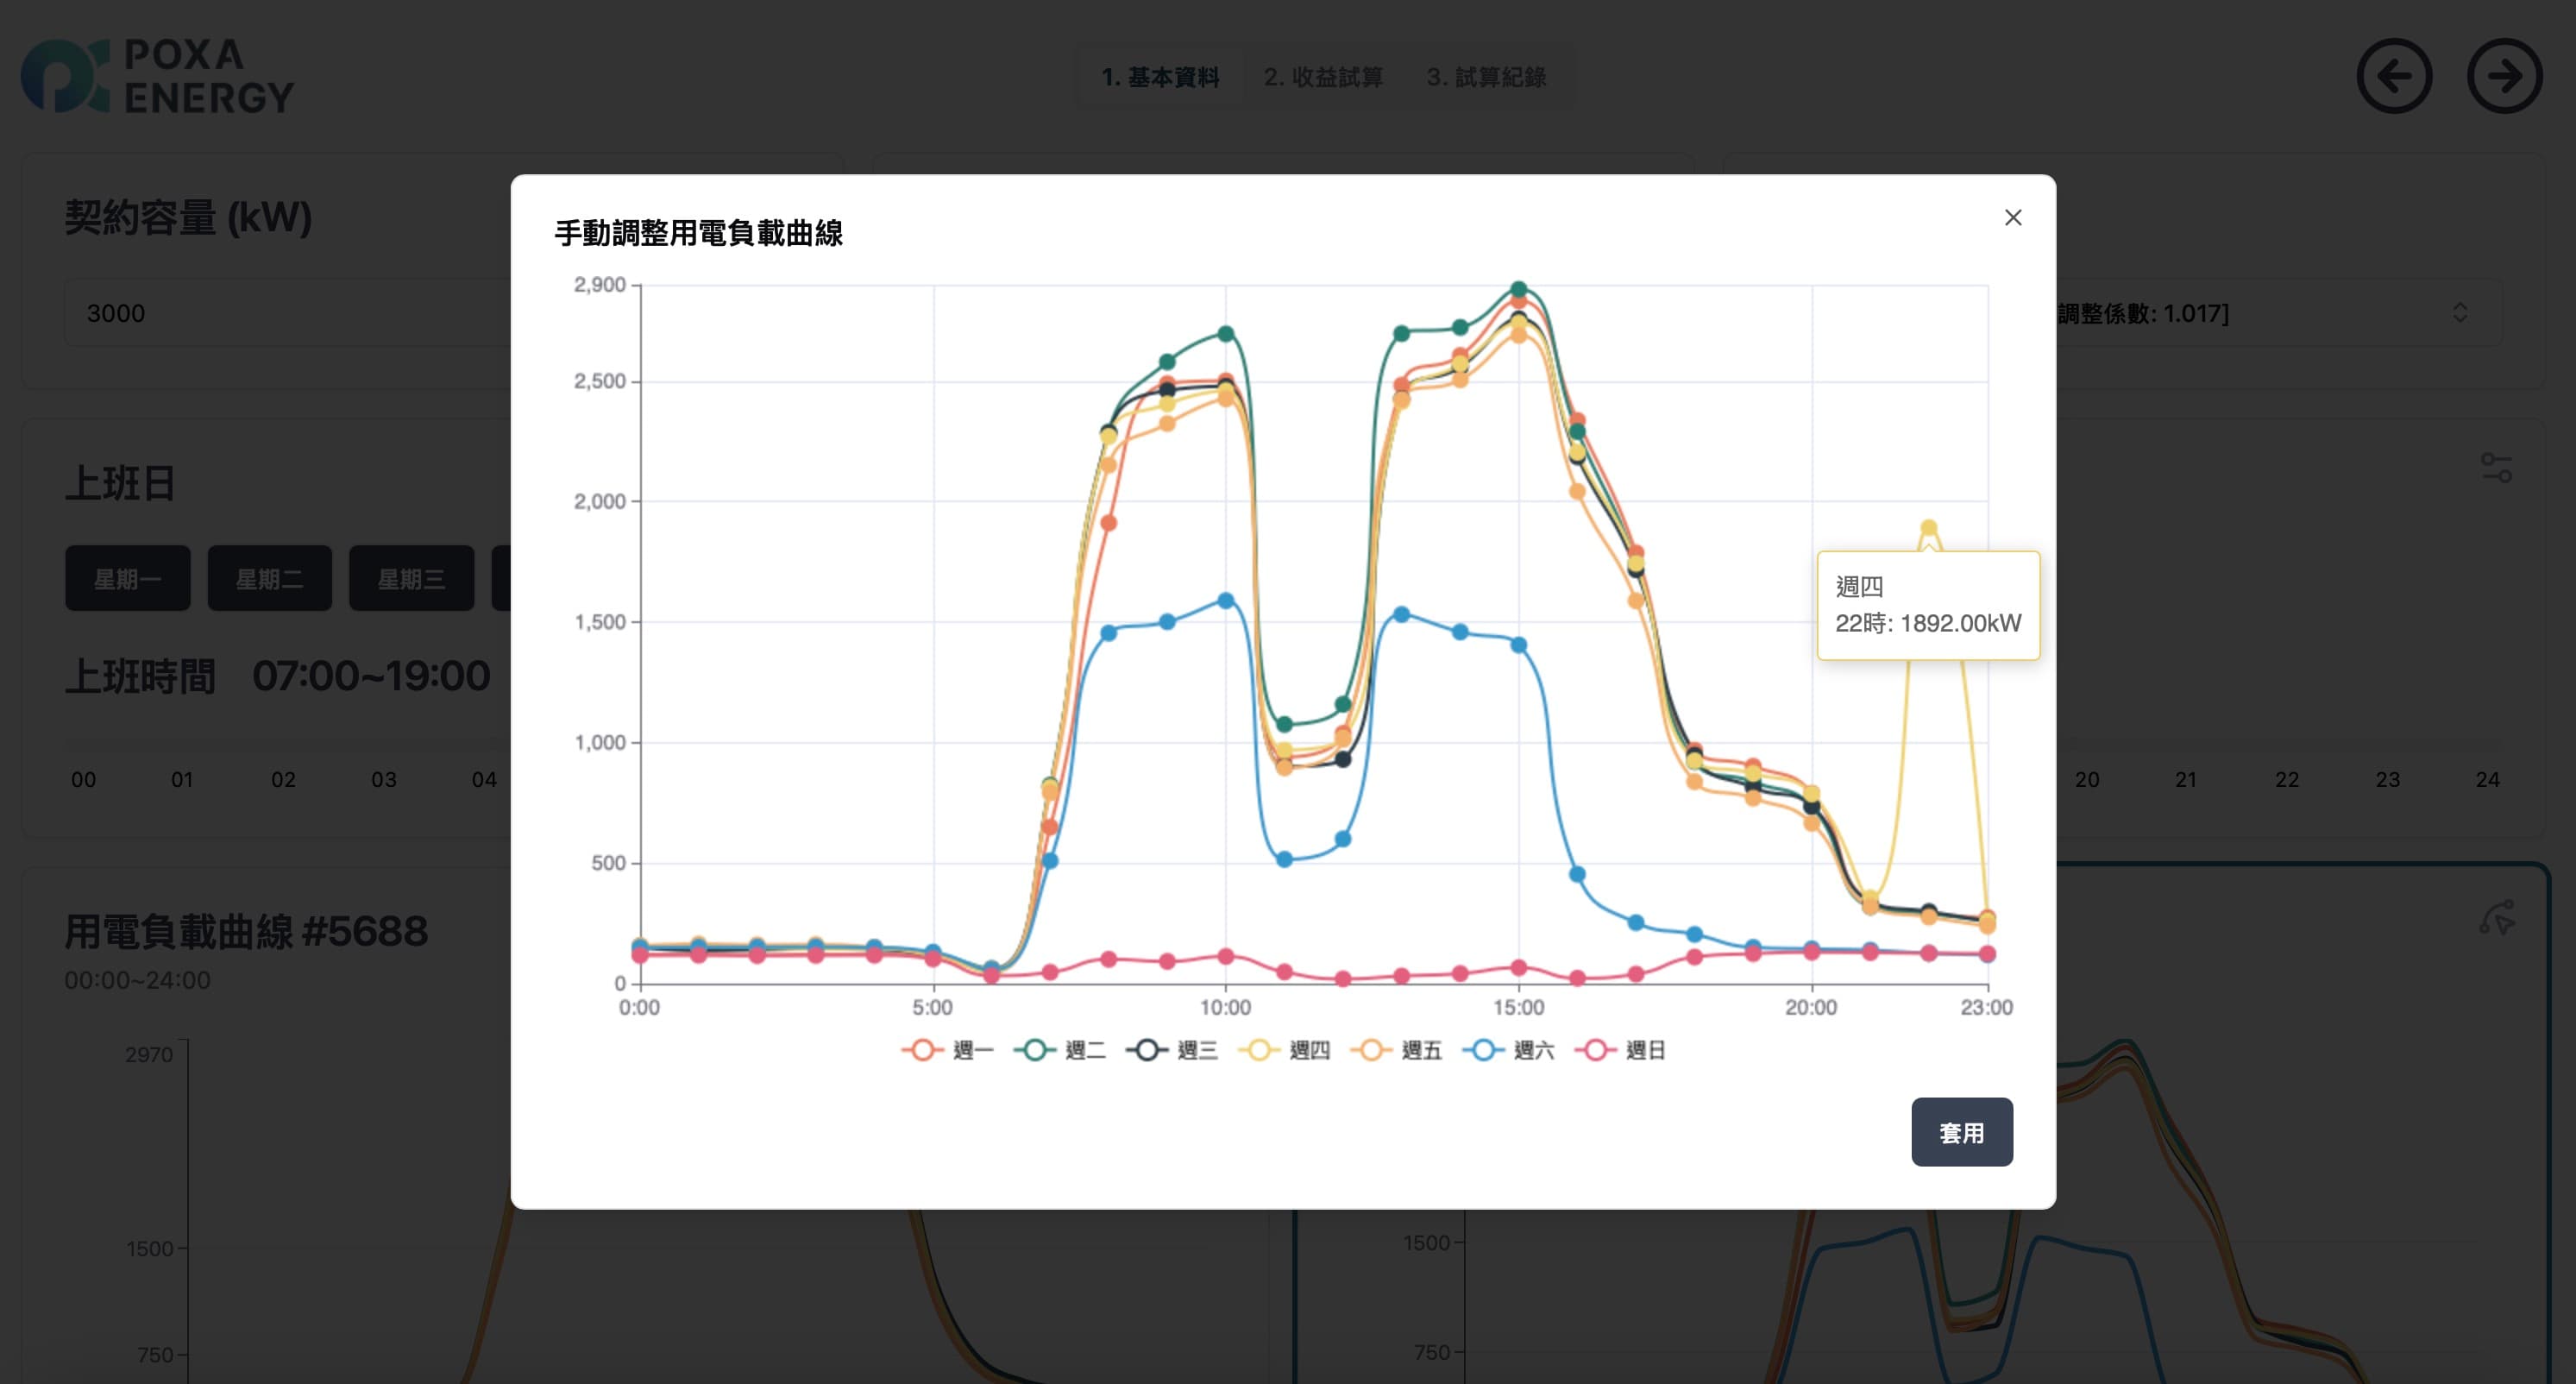Click 週四 data point at 22時 peak
This screenshot has height=1384, width=2576.
[x=1929, y=528]
